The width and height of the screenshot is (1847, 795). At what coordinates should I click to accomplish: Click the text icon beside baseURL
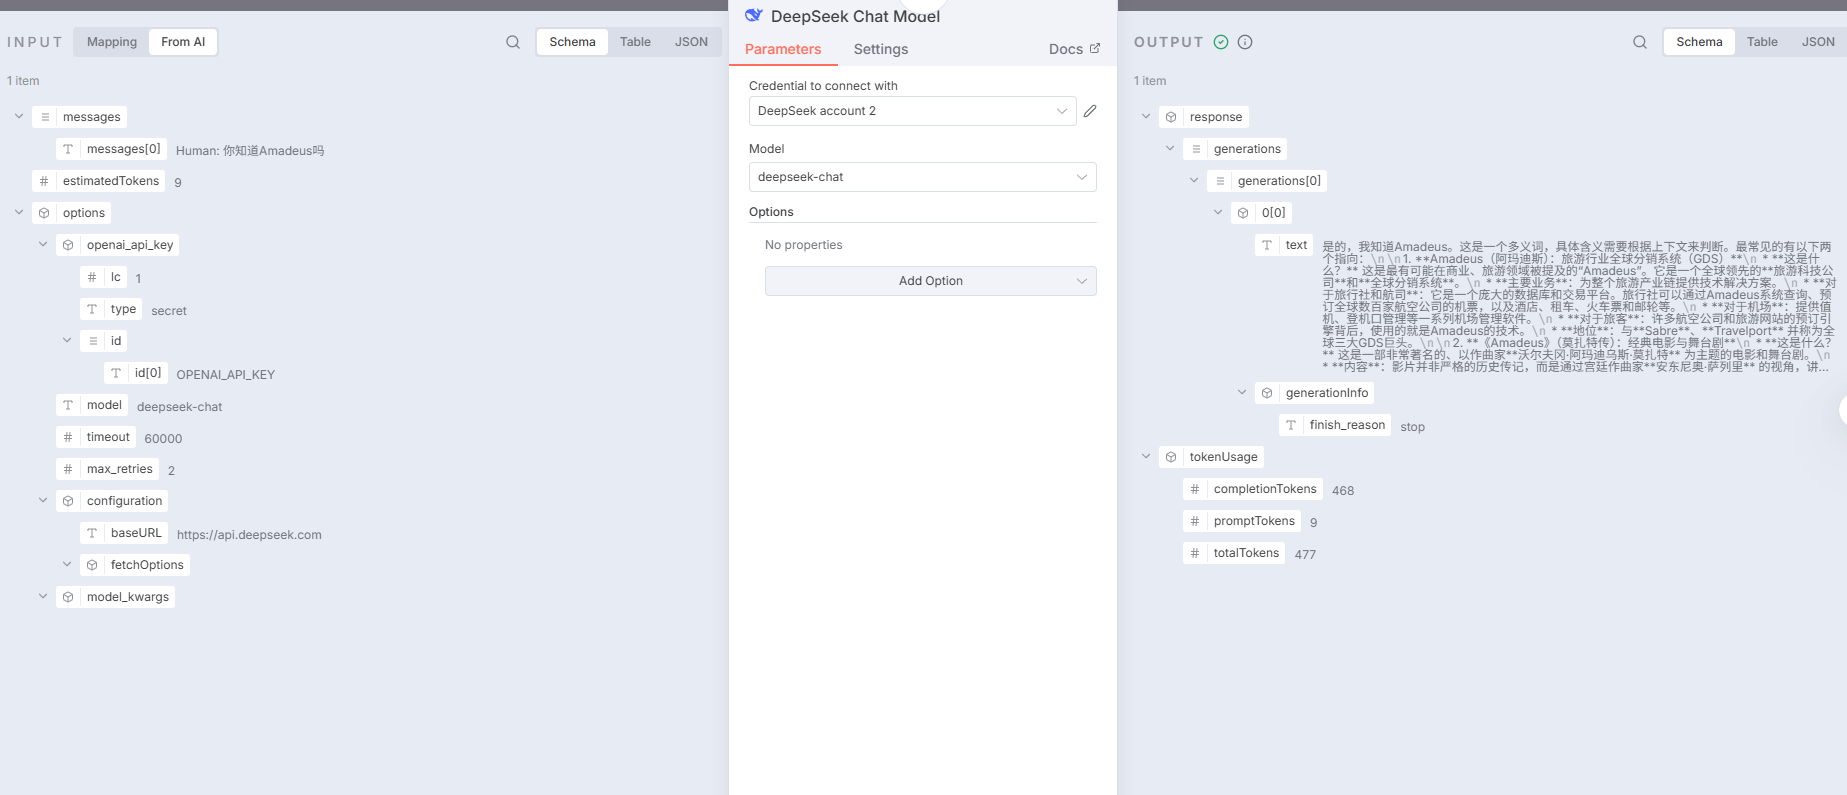pos(92,533)
